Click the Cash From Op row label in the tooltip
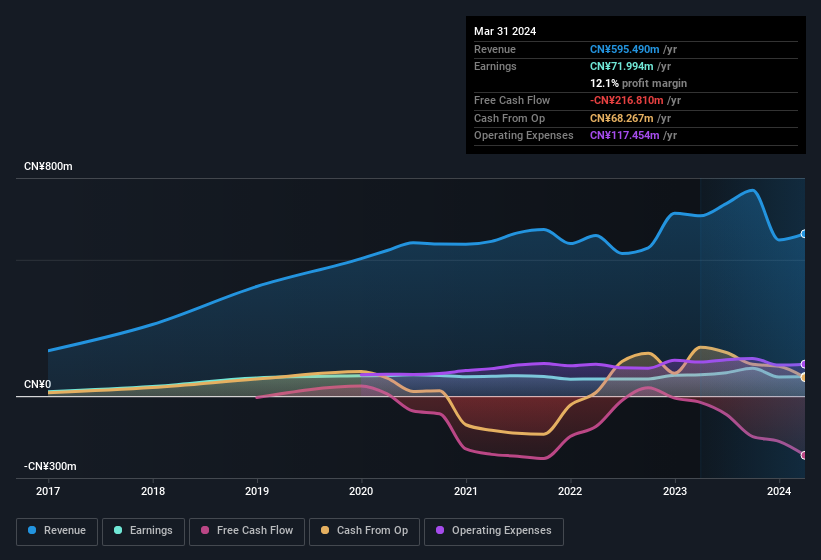This screenshot has height=560, width=821. 509,118
